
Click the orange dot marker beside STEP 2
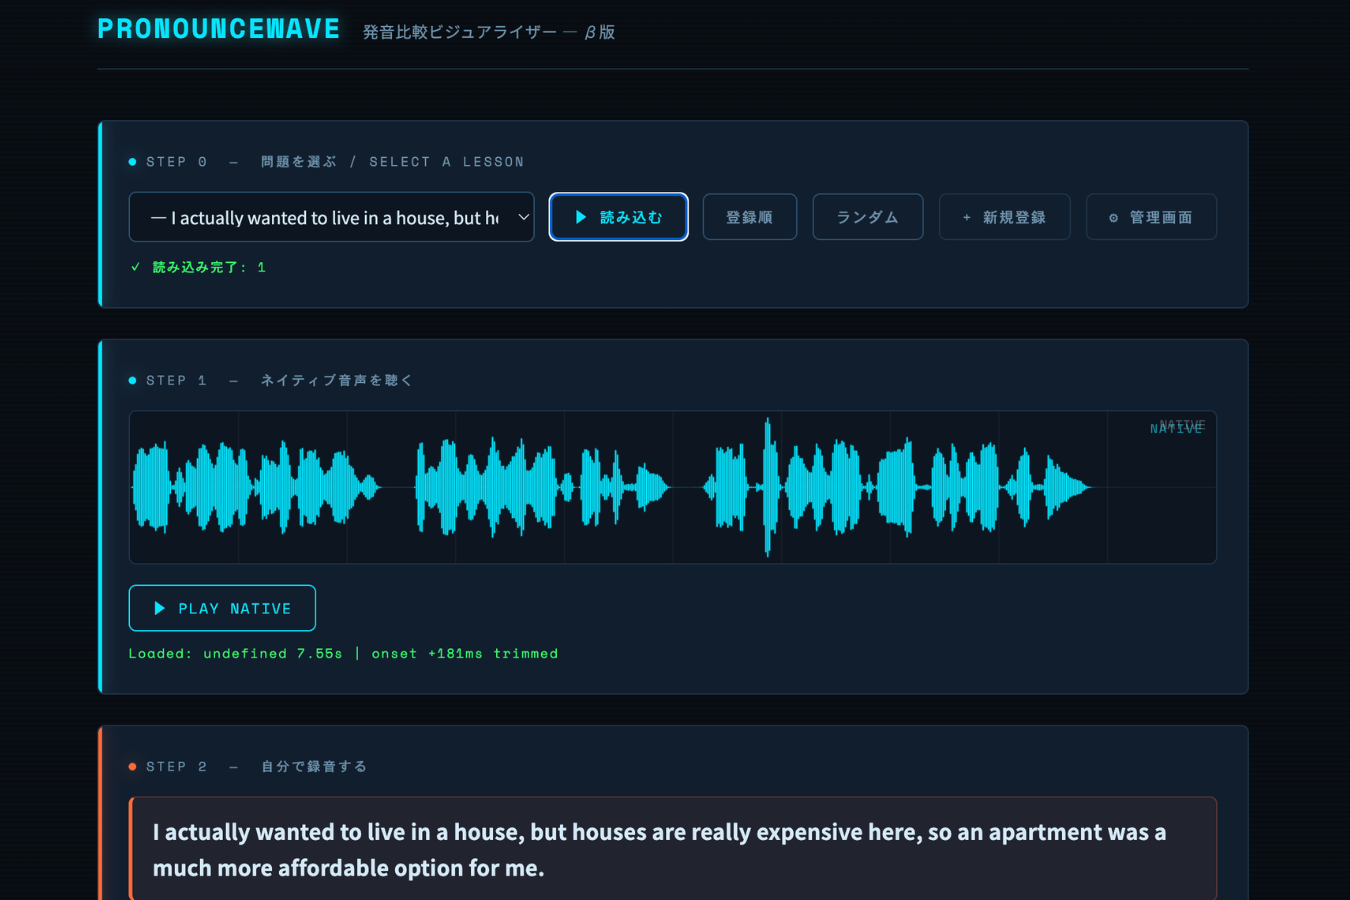click(131, 766)
